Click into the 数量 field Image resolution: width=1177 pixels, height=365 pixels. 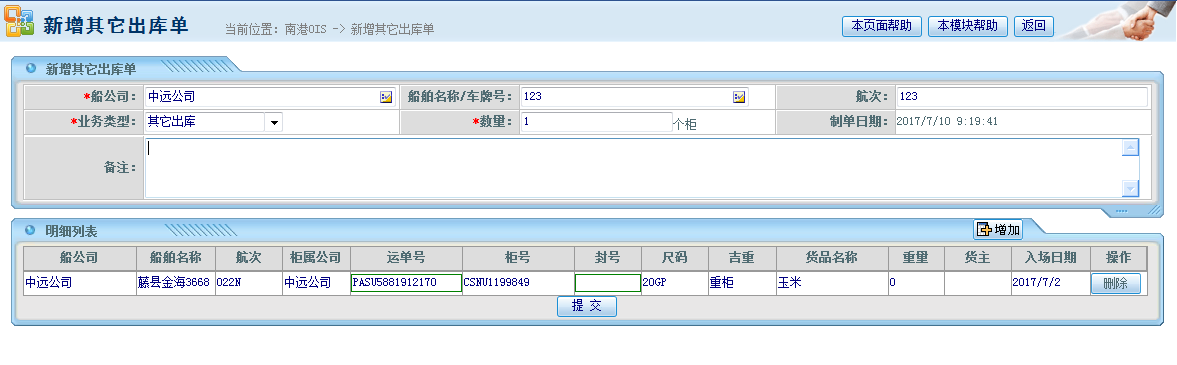pyautogui.click(x=596, y=122)
